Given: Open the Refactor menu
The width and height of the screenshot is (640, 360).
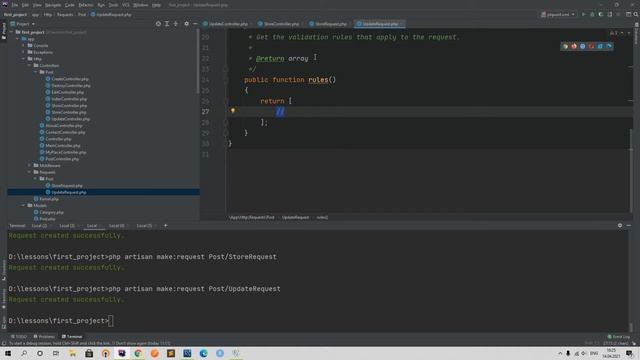Looking at the screenshot, I should 86,5.
